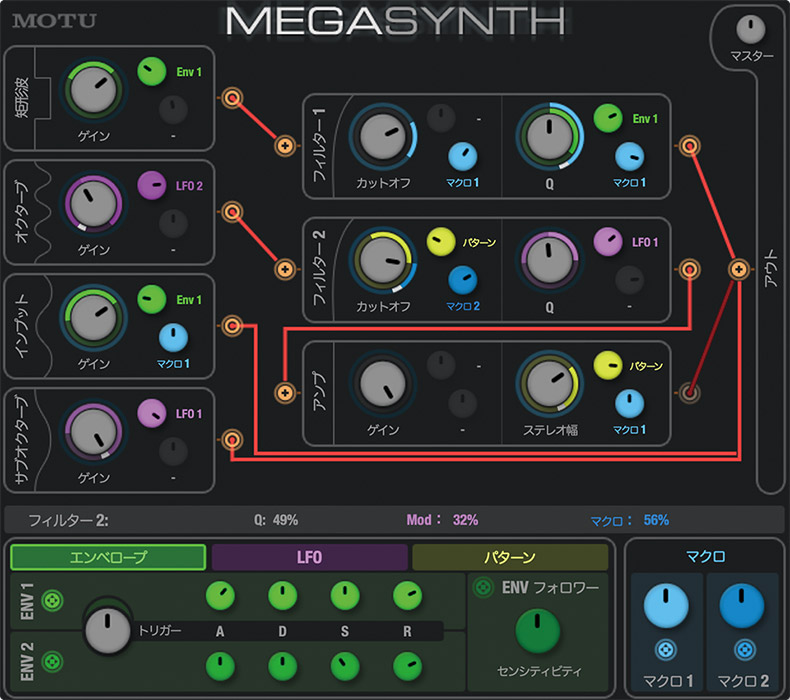This screenshot has height=700, width=790.
Task: Click the 矩形波 ゲイン knob
Action: (93, 90)
